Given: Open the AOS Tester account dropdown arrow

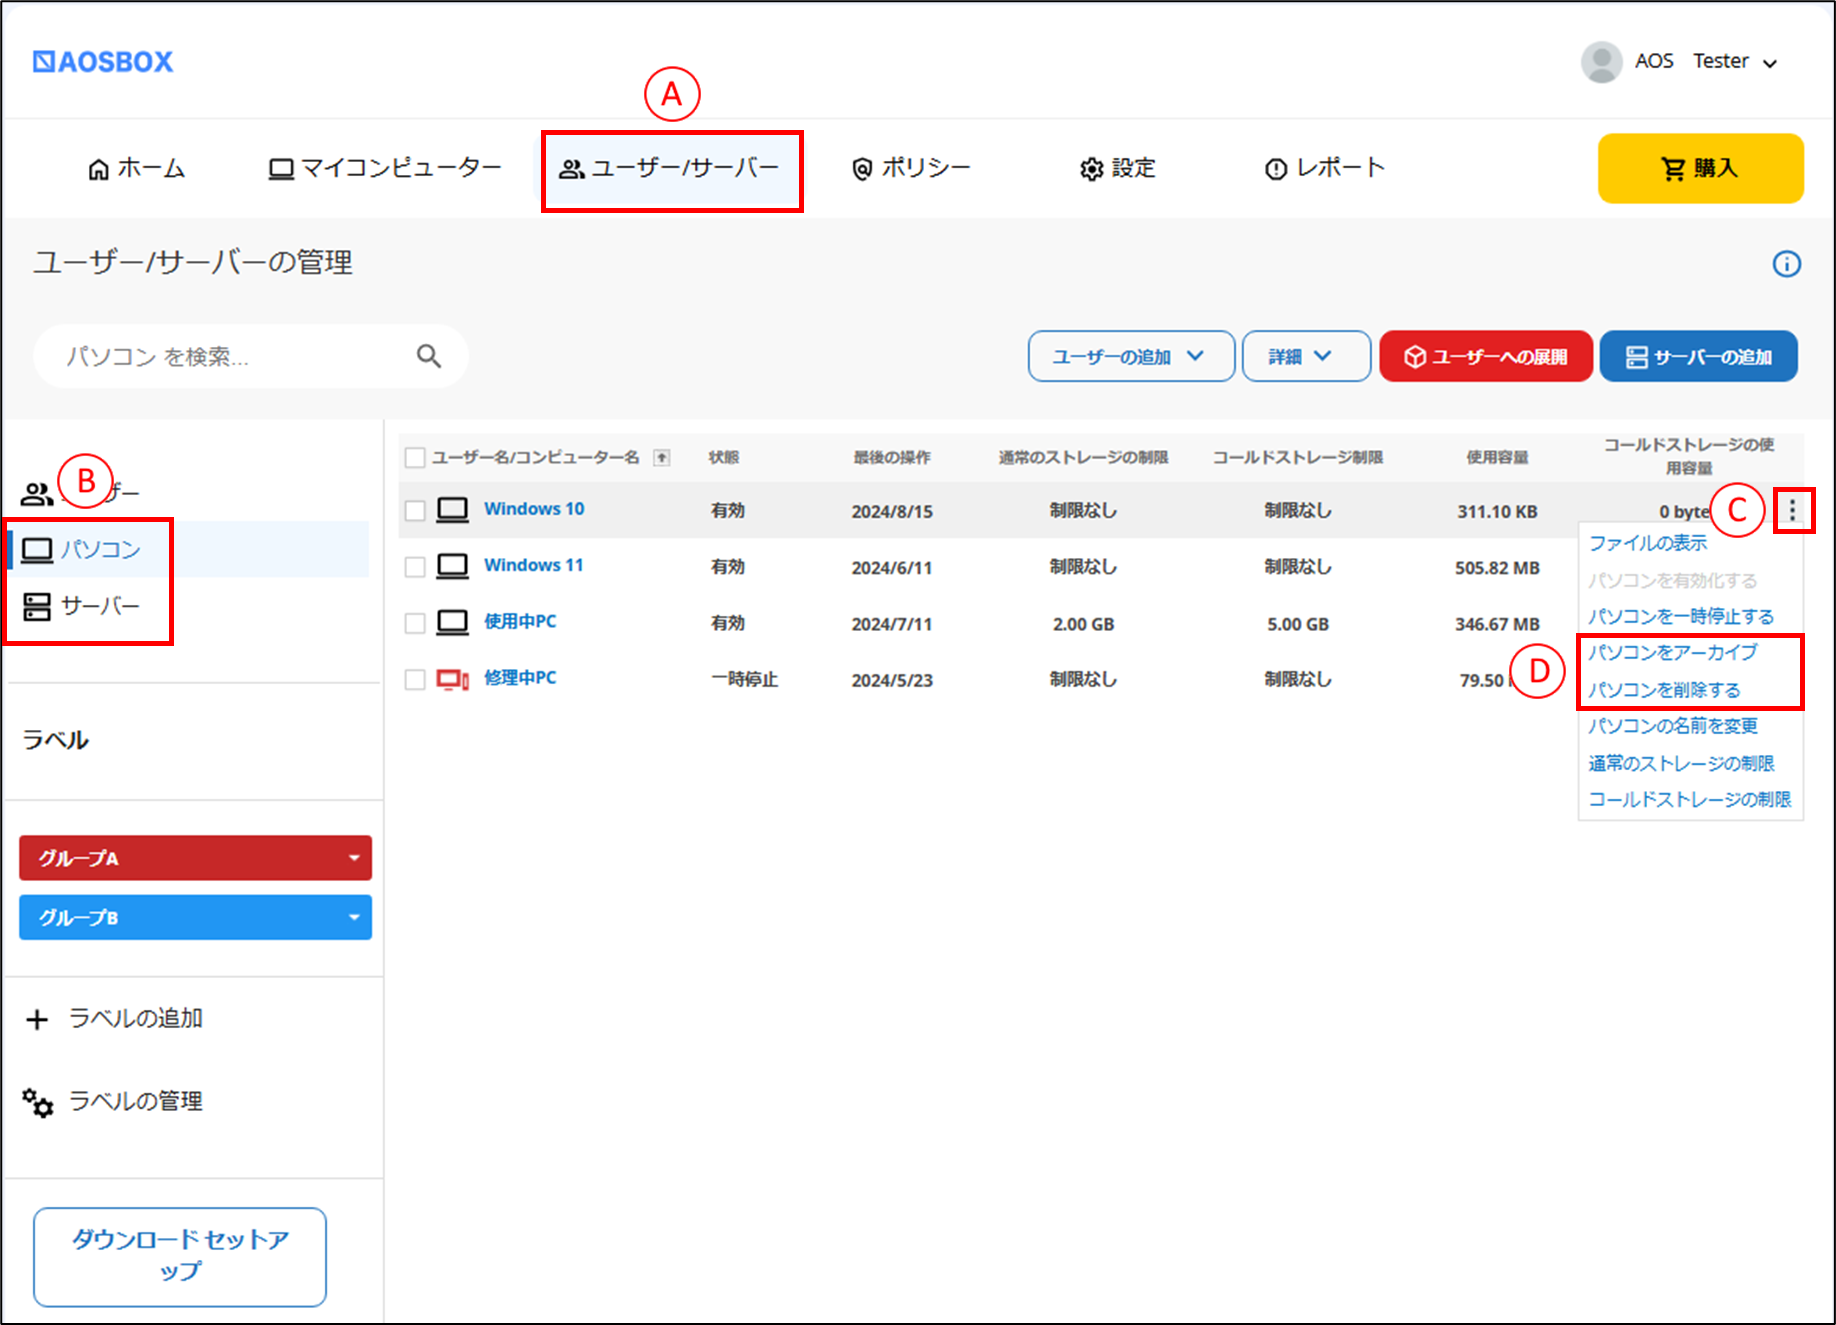Looking at the screenshot, I should pyautogui.click(x=1770, y=63).
